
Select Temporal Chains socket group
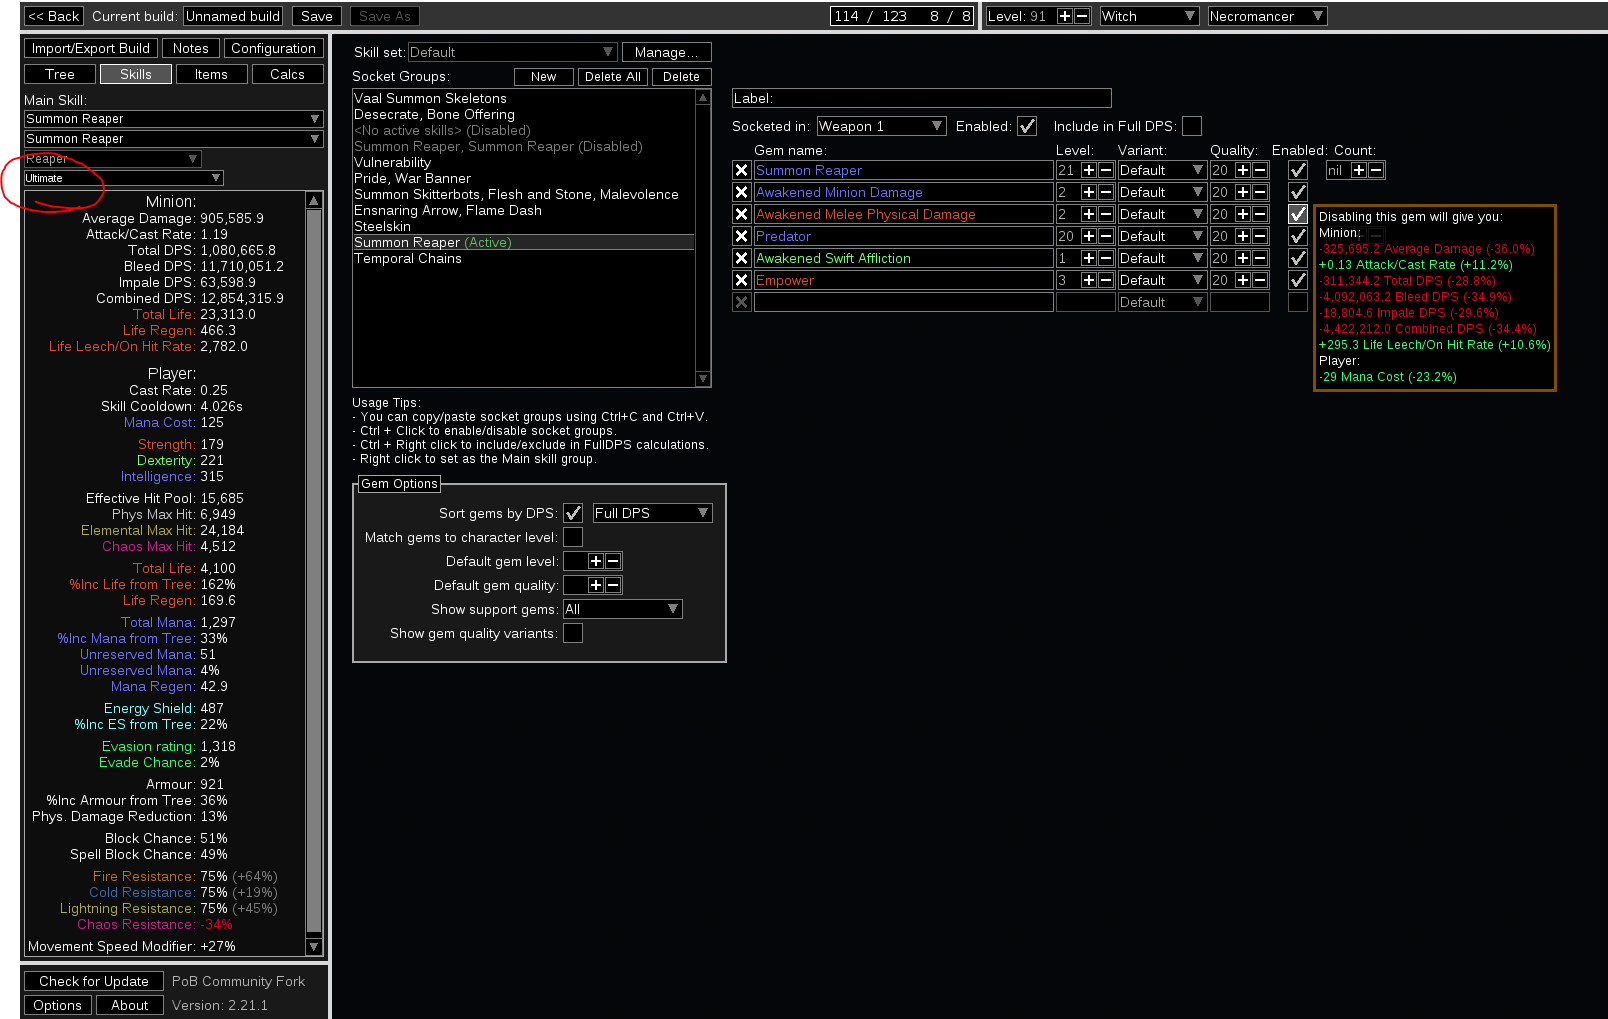coord(523,258)
